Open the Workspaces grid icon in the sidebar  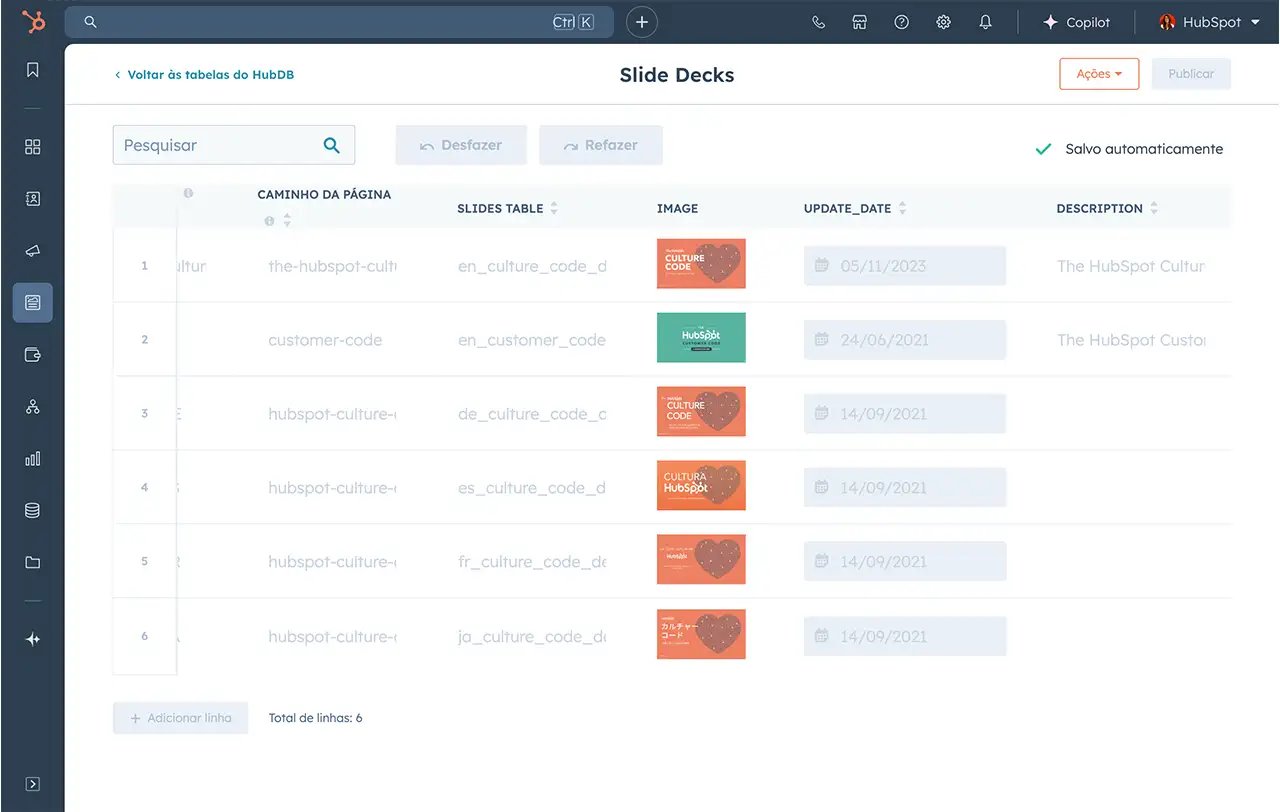click(32, 146)
